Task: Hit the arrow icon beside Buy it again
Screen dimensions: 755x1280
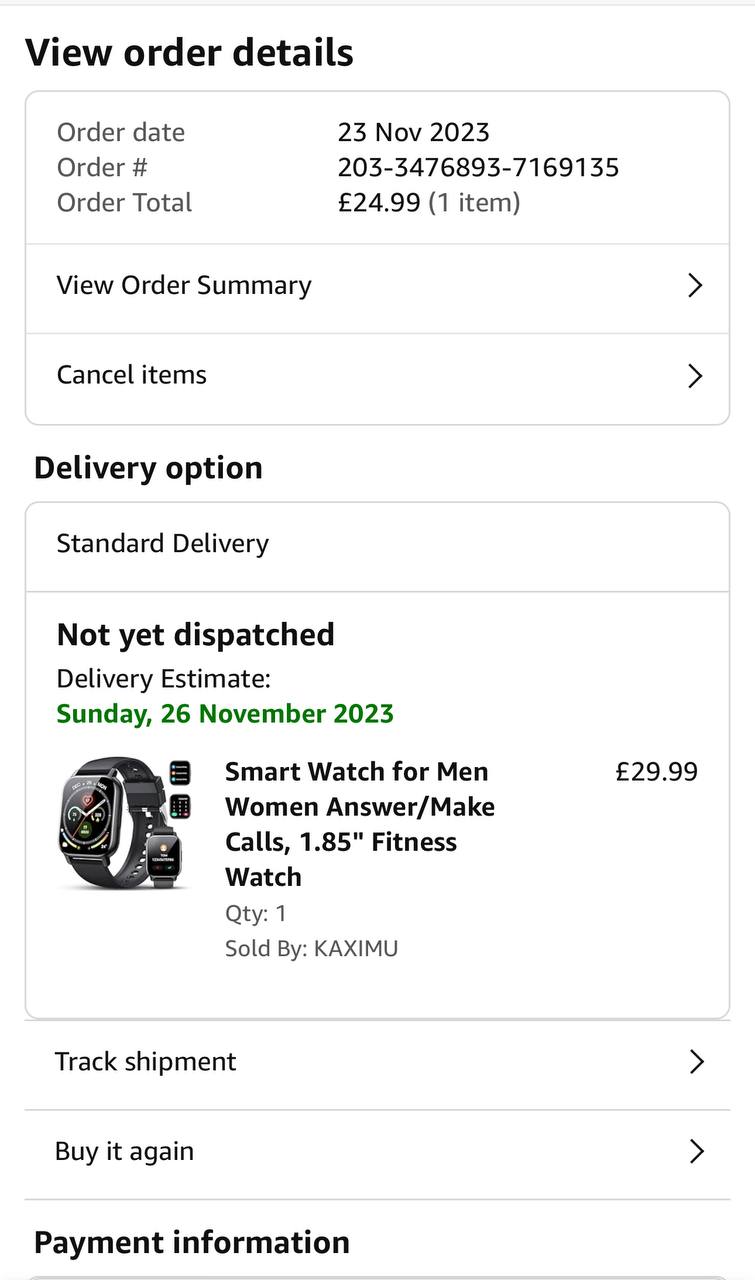Action: point(696,1152)
